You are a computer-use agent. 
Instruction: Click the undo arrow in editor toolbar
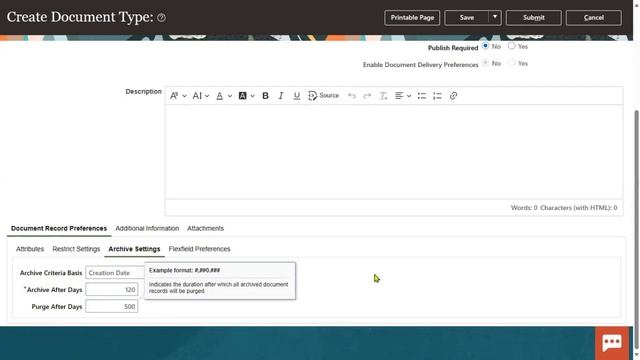click(x=352, y=96)
